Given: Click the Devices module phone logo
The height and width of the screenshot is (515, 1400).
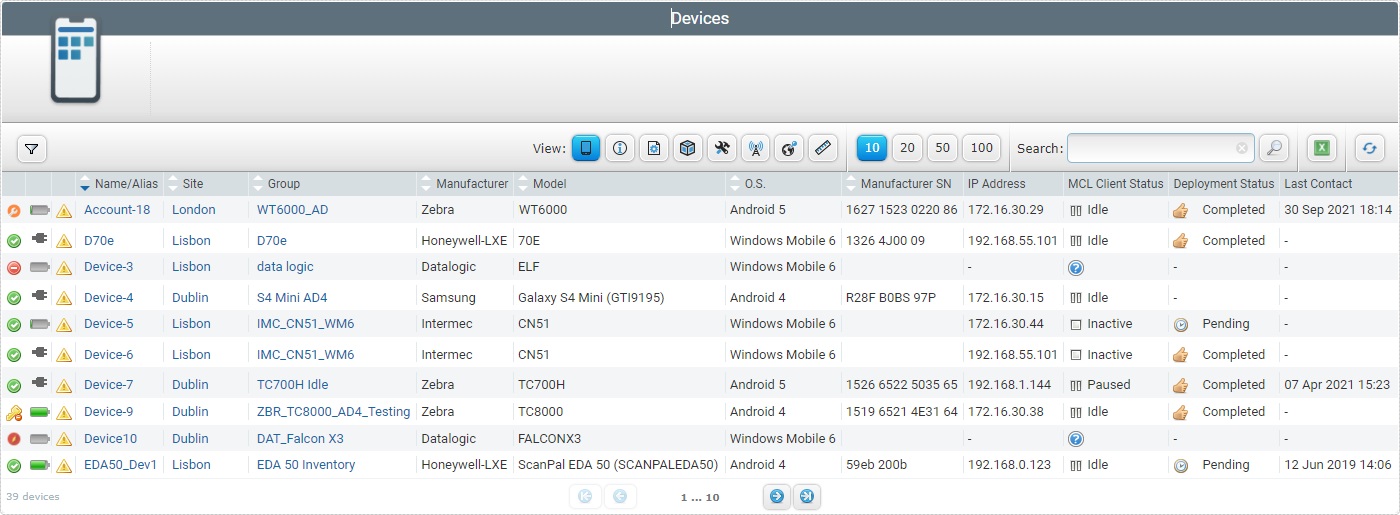Looking at the screenshot, I should coord(76,60).
